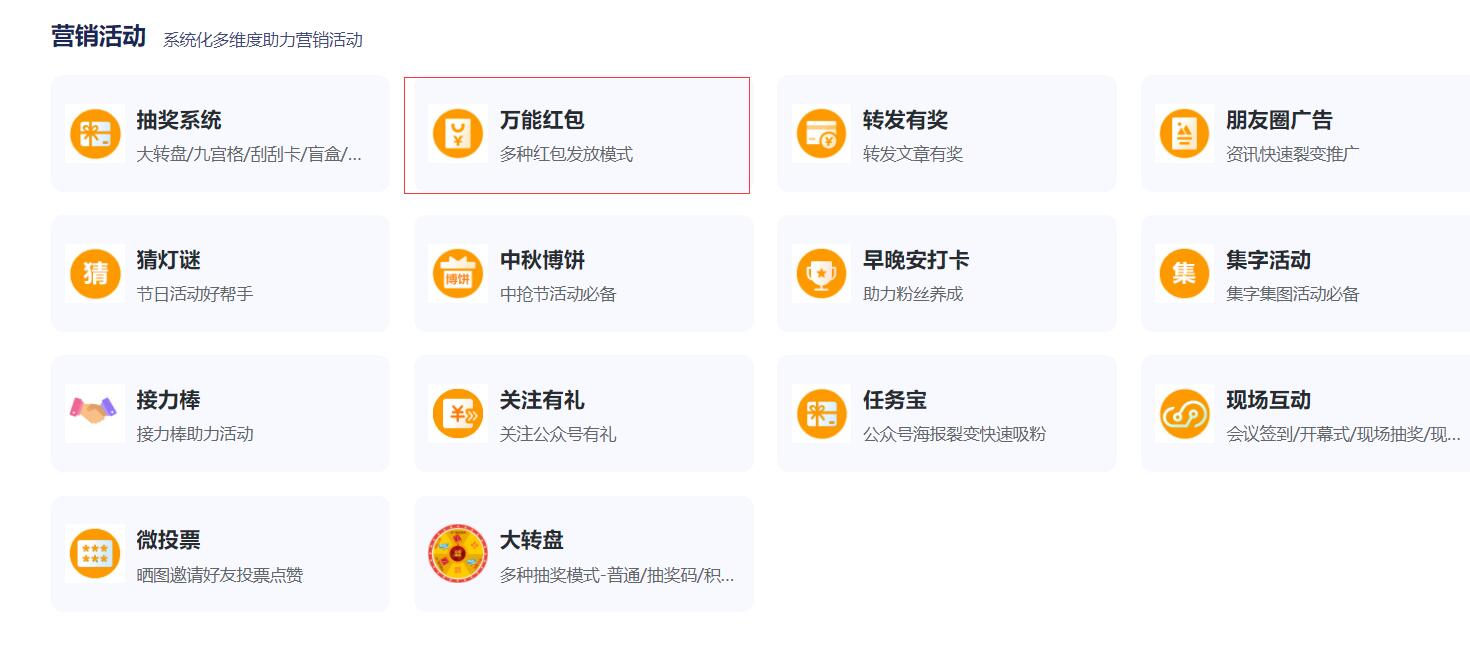Screen dimensions: 1470x646
Task: Click description 大转盘/九宫格/刮刮卡/盲盒/…
Action: (249, 154)
